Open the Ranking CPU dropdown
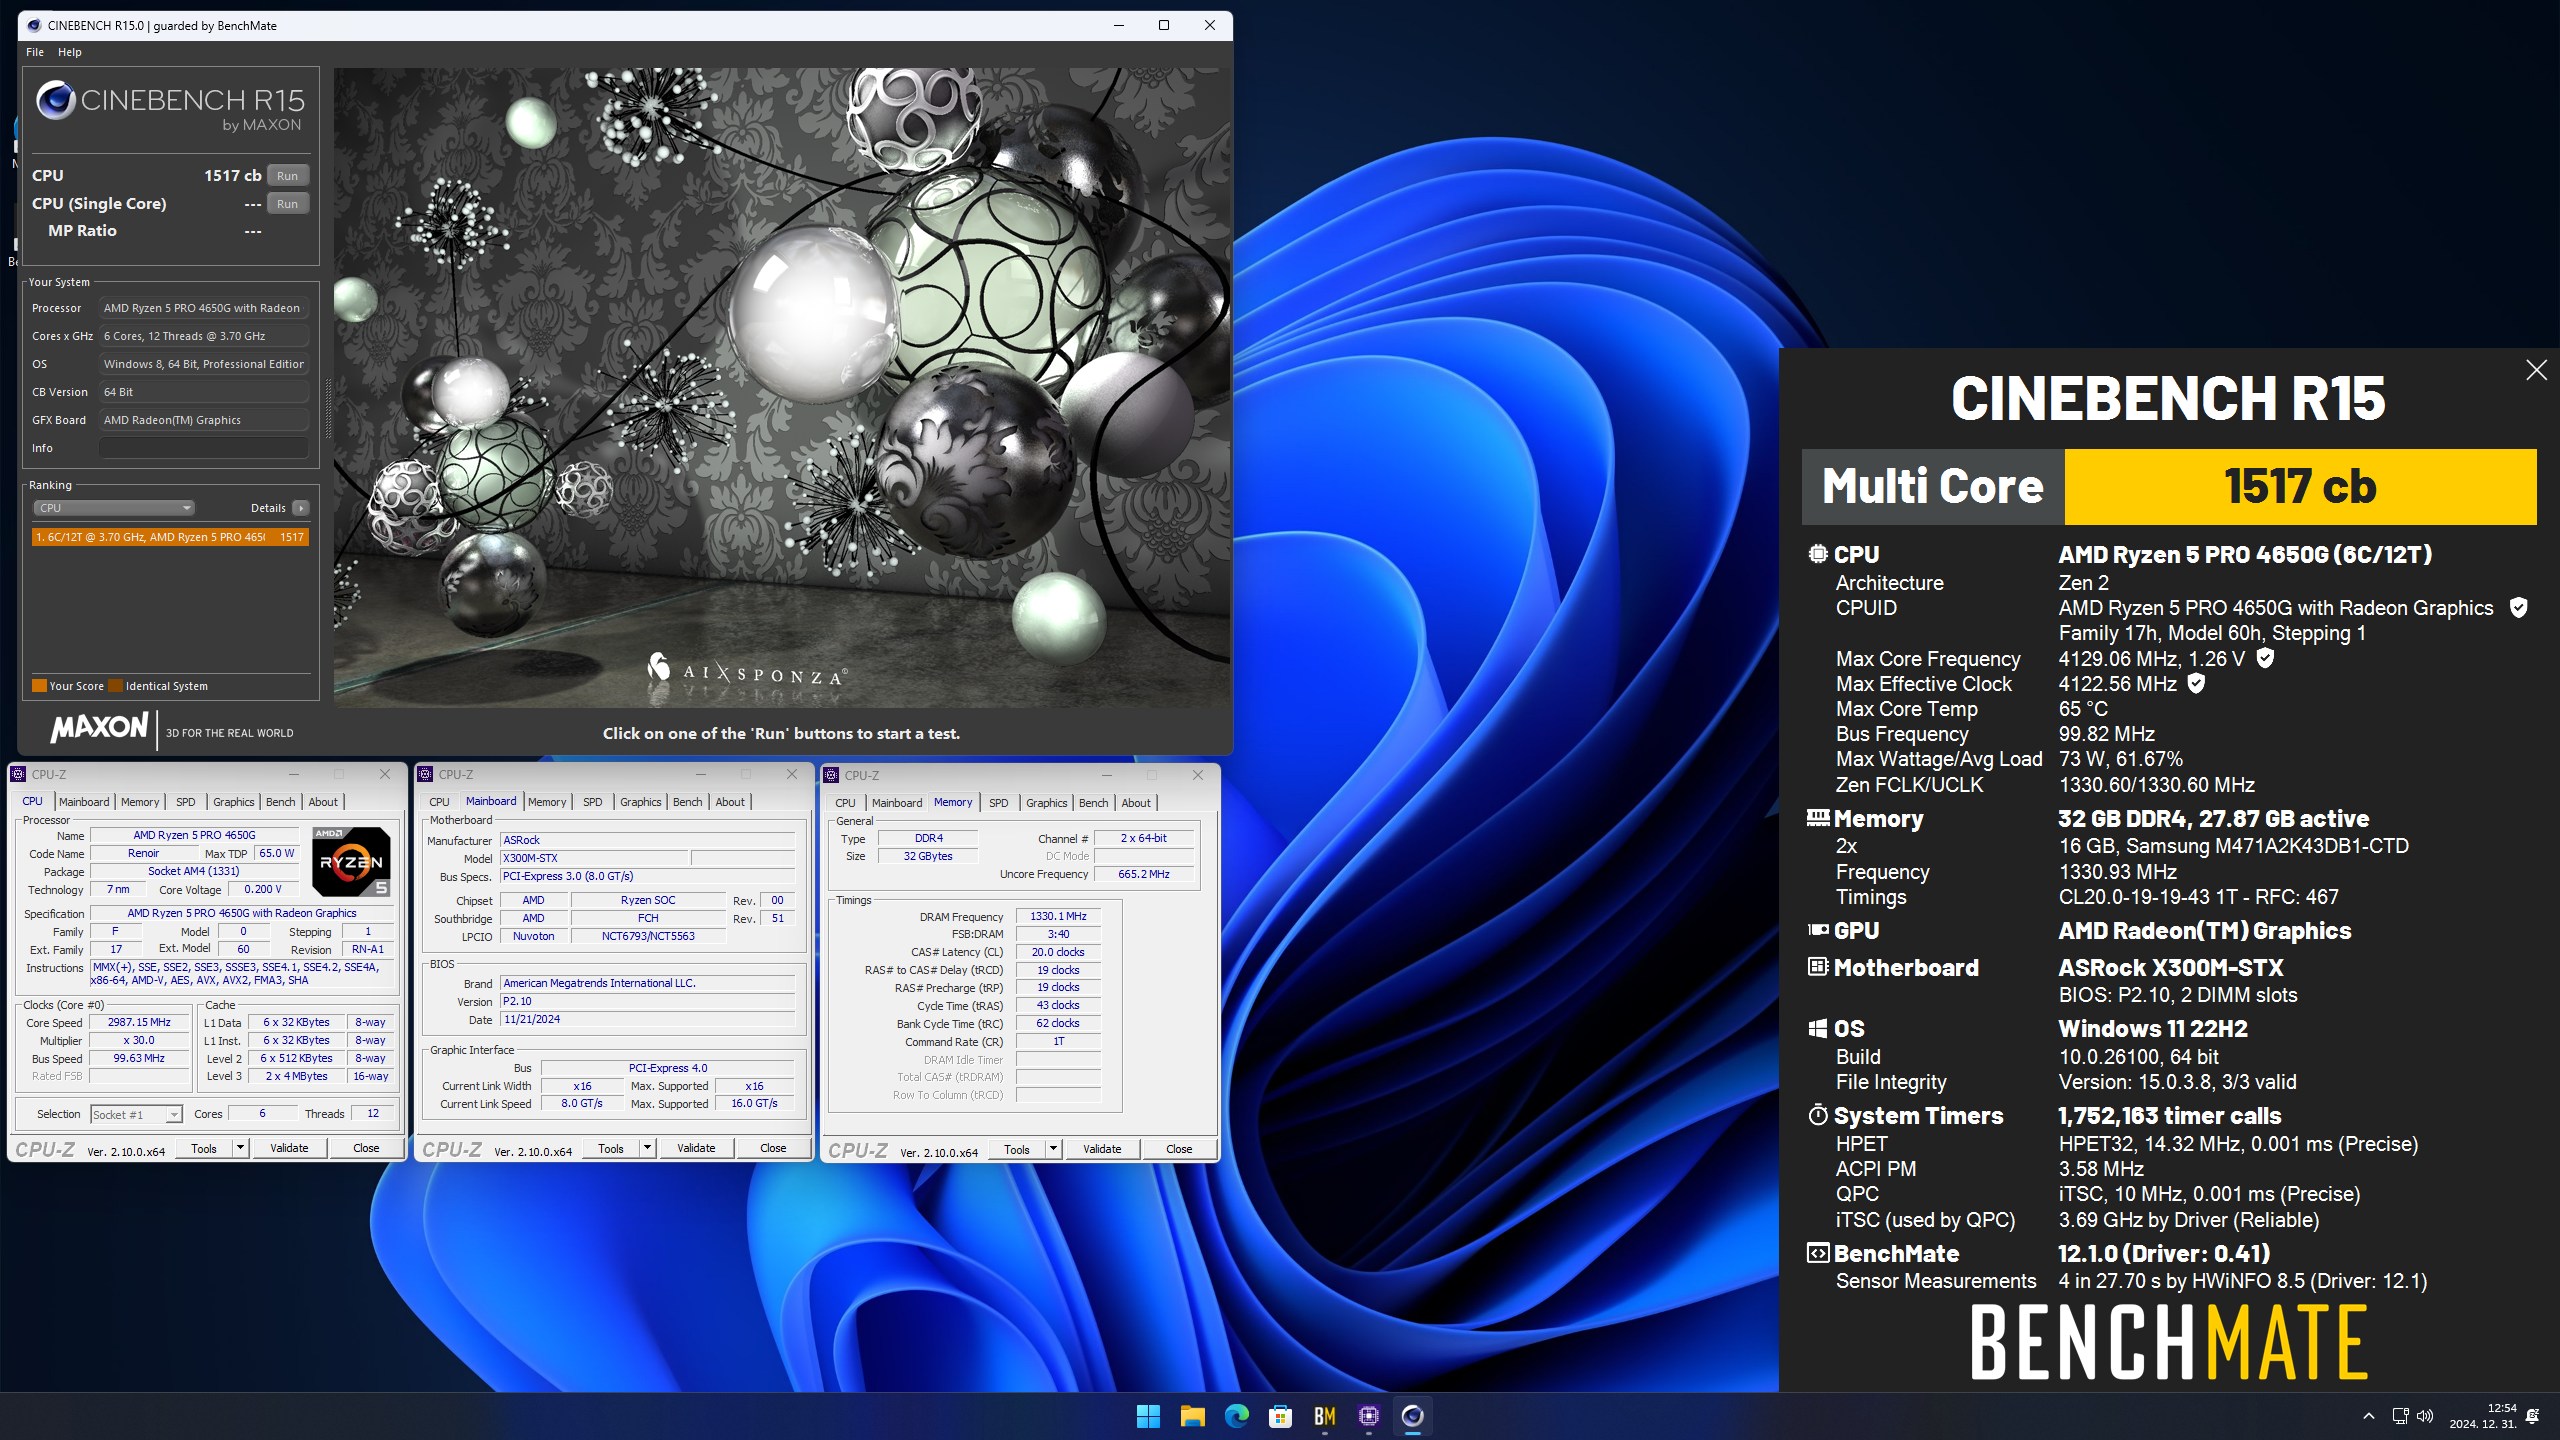2560x1440 pixels. pos(114,508)
